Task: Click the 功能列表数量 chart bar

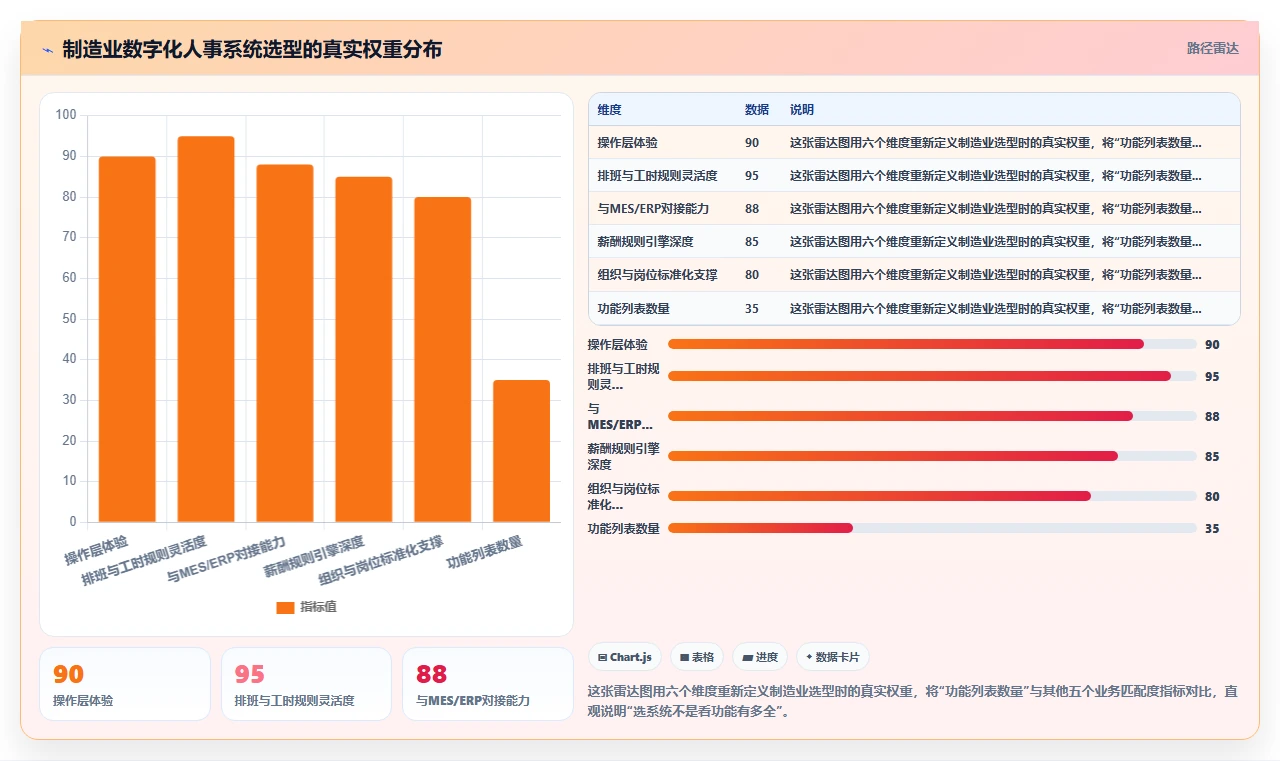Action: click(x=522, y=451)
